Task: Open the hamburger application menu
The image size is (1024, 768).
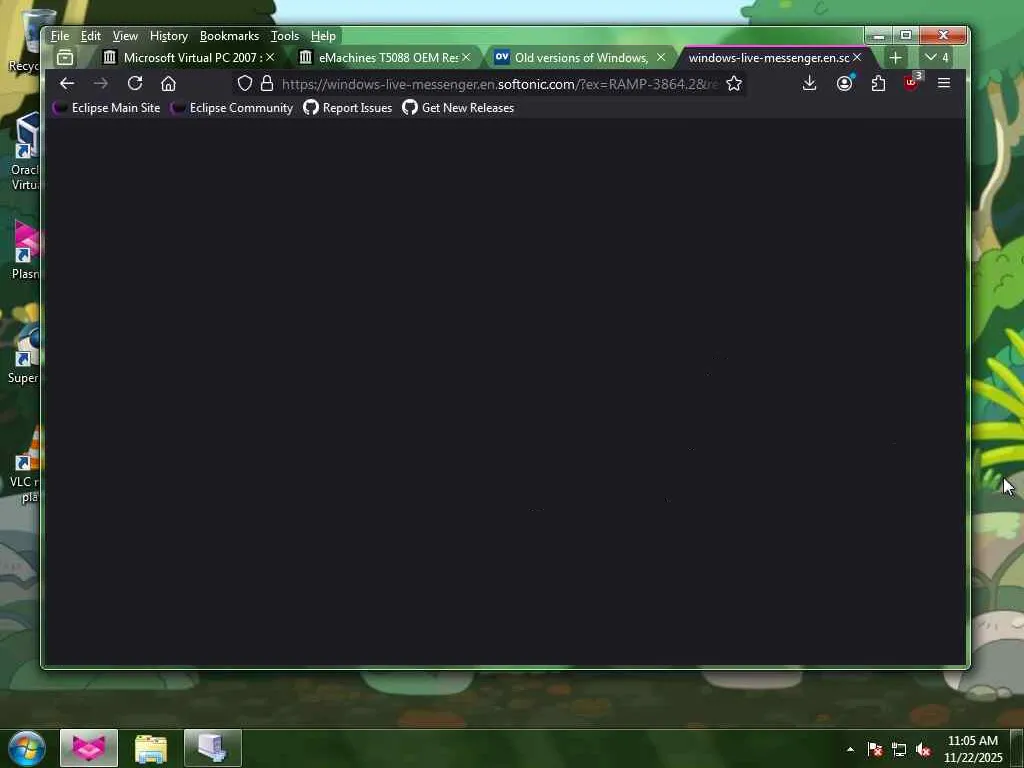Action: point(944,84)
